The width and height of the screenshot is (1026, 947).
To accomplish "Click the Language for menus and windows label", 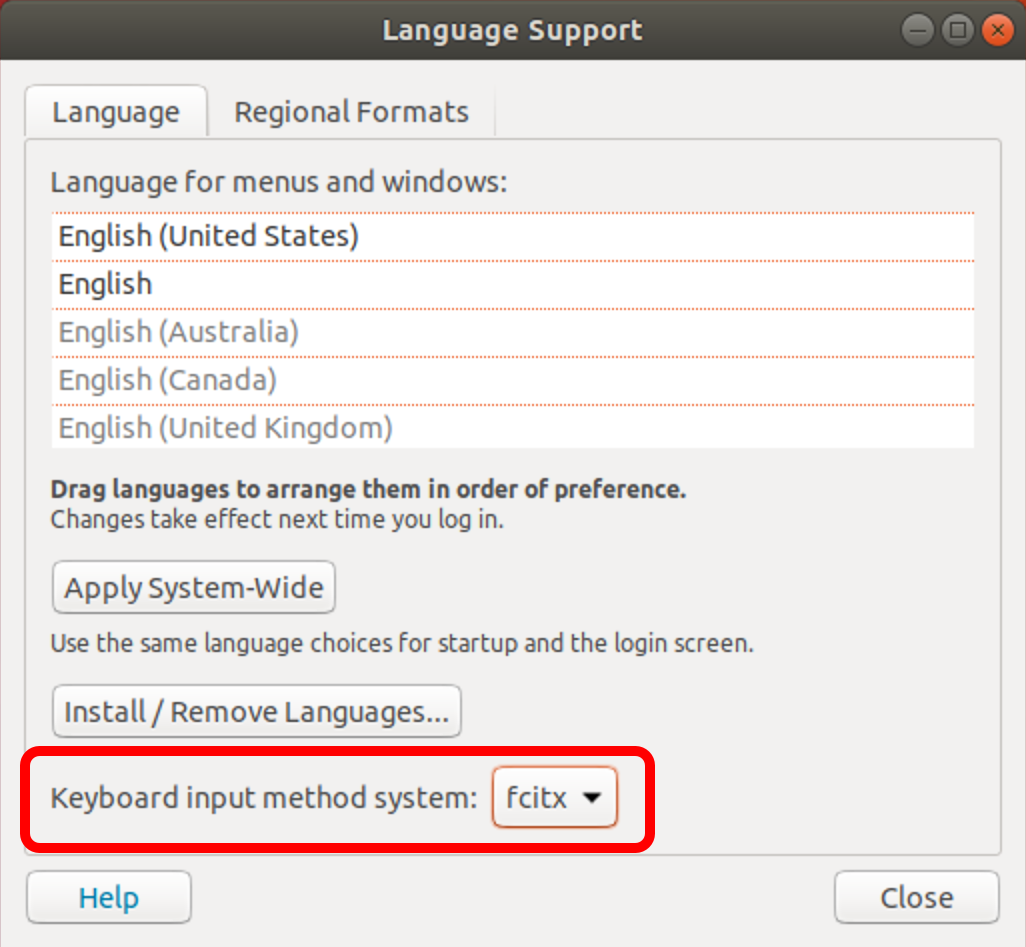I will (279, 181).
